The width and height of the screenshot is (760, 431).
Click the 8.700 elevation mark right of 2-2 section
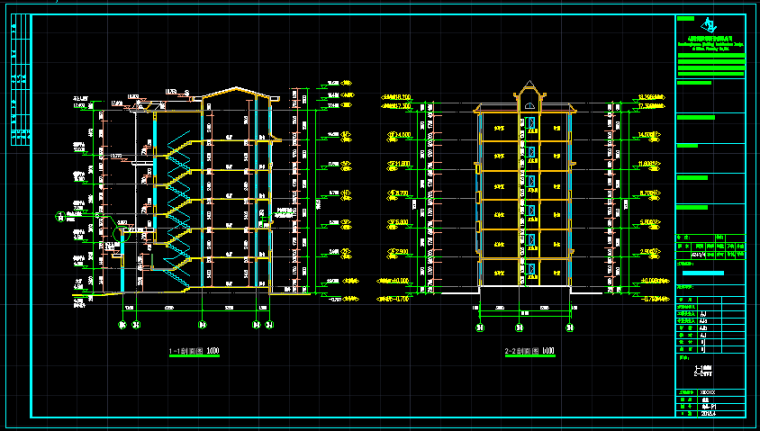click(x=651, y=193)
